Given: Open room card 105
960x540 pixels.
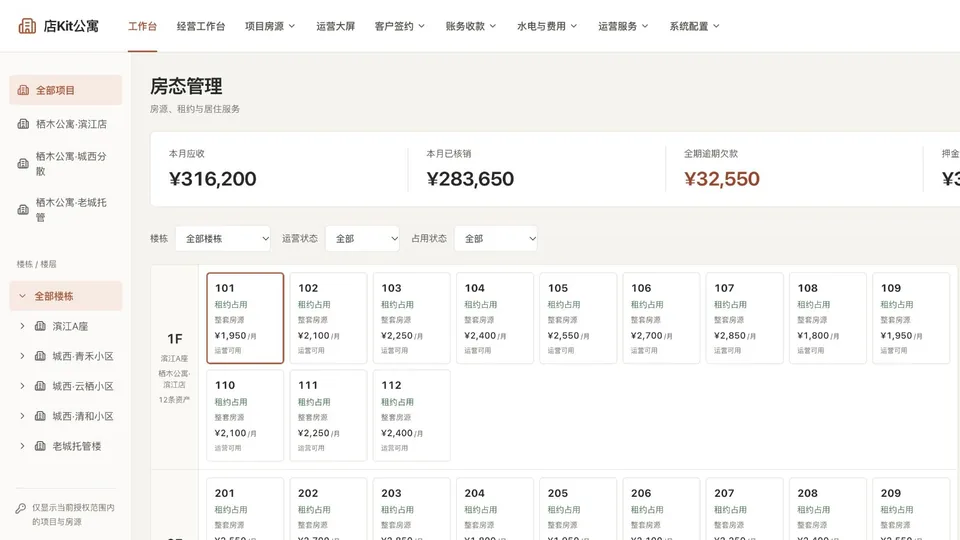Looking at the screenshot, I should coord(578,318).
